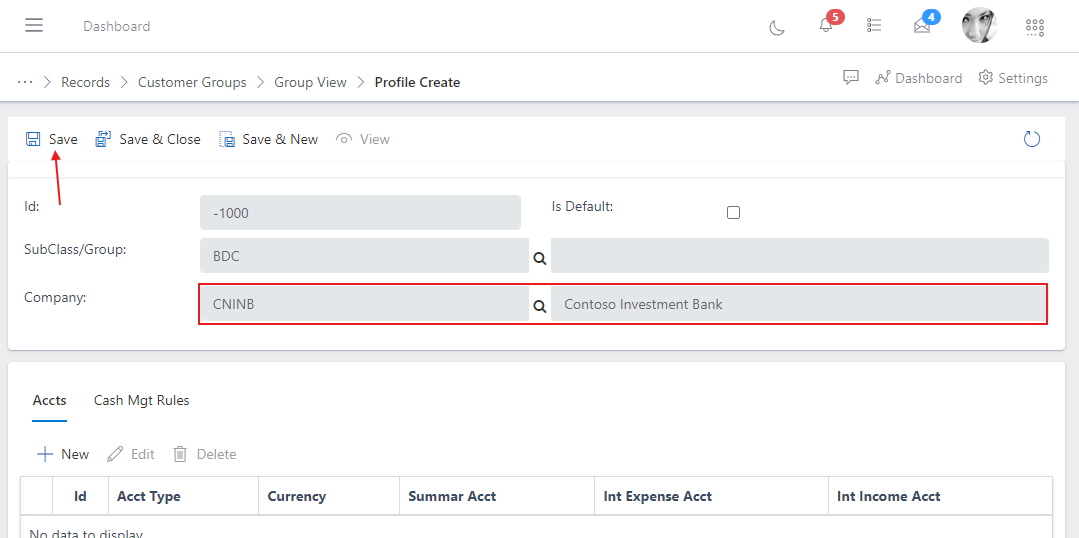Open Company lookup search icon
Image resolution: width=1079 pixels, height=538 pixels.
(540, 306)
